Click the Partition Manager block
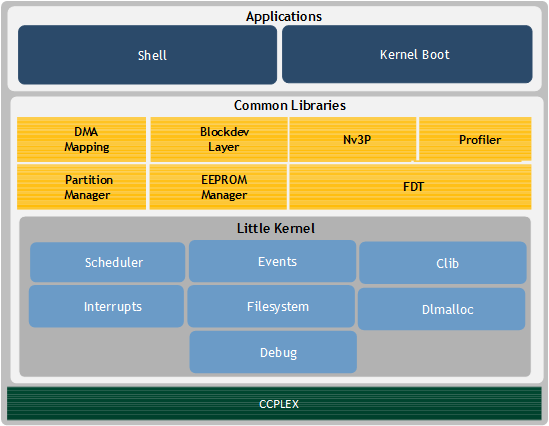Image resolution: width=549 pixels, height=426 pixels. (x=81, y=187)
